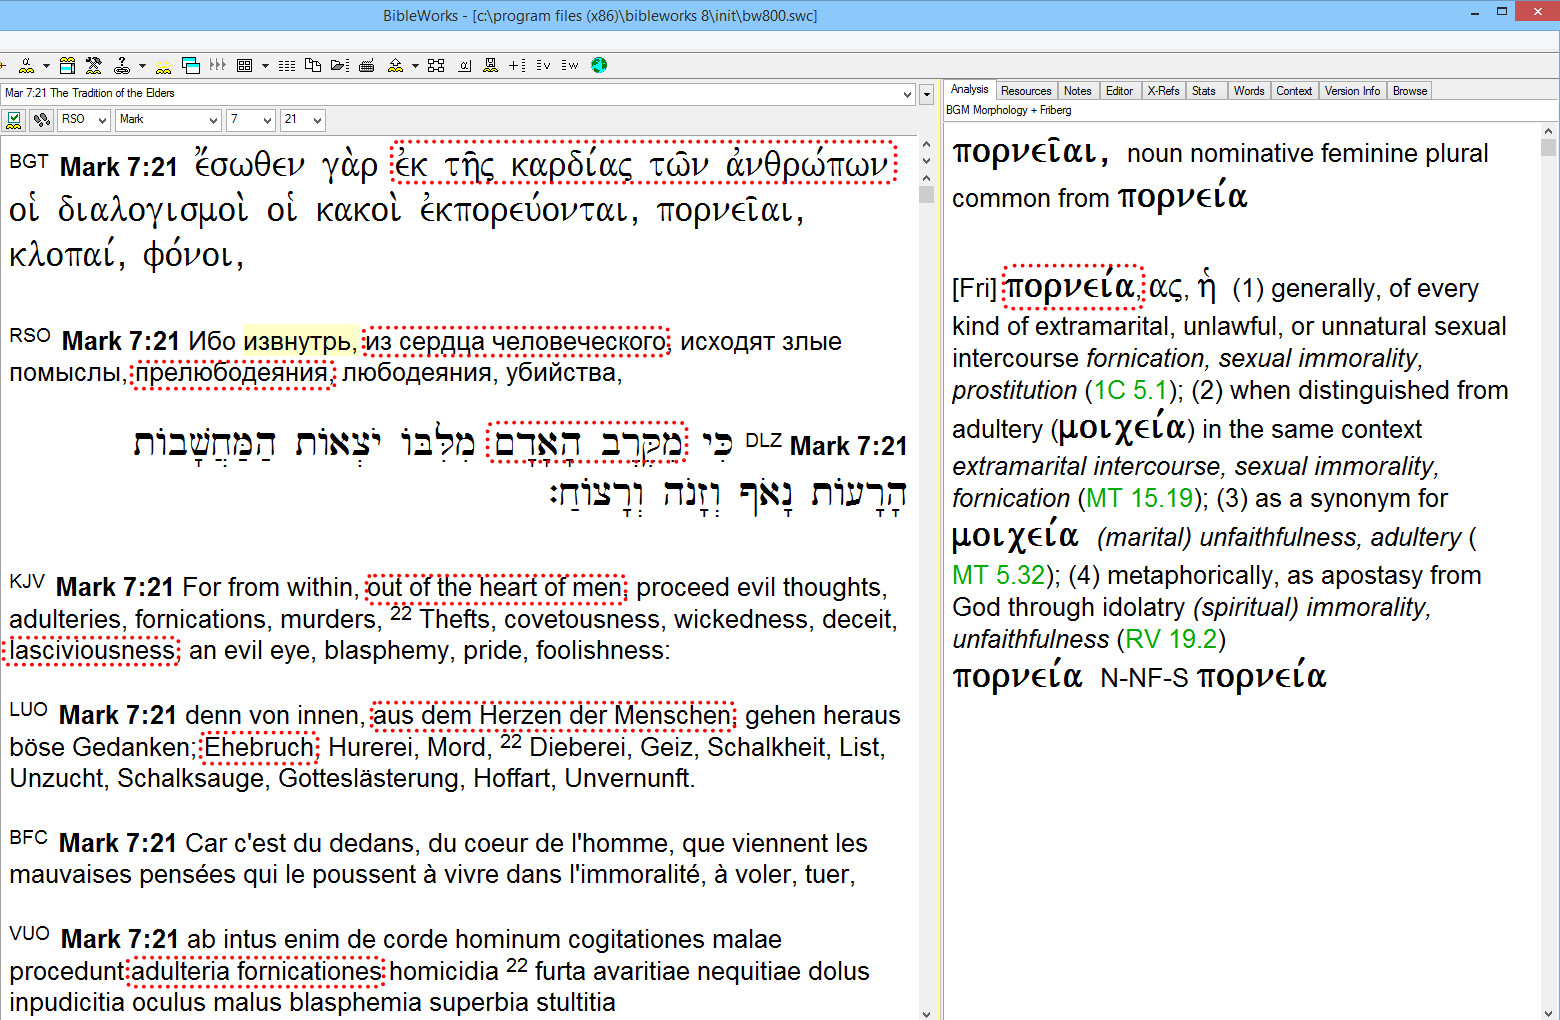Click the word 'lasciviousness' in the KJV verse
The height and width of the screenshot is (1020, 1560).
(x=93, y=650)
